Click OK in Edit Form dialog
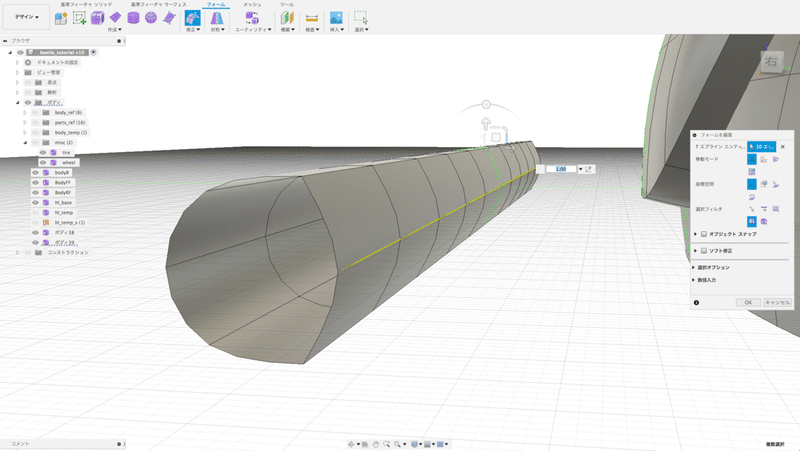800x451 pixels. pyautogui.click(x=748, y=303)
